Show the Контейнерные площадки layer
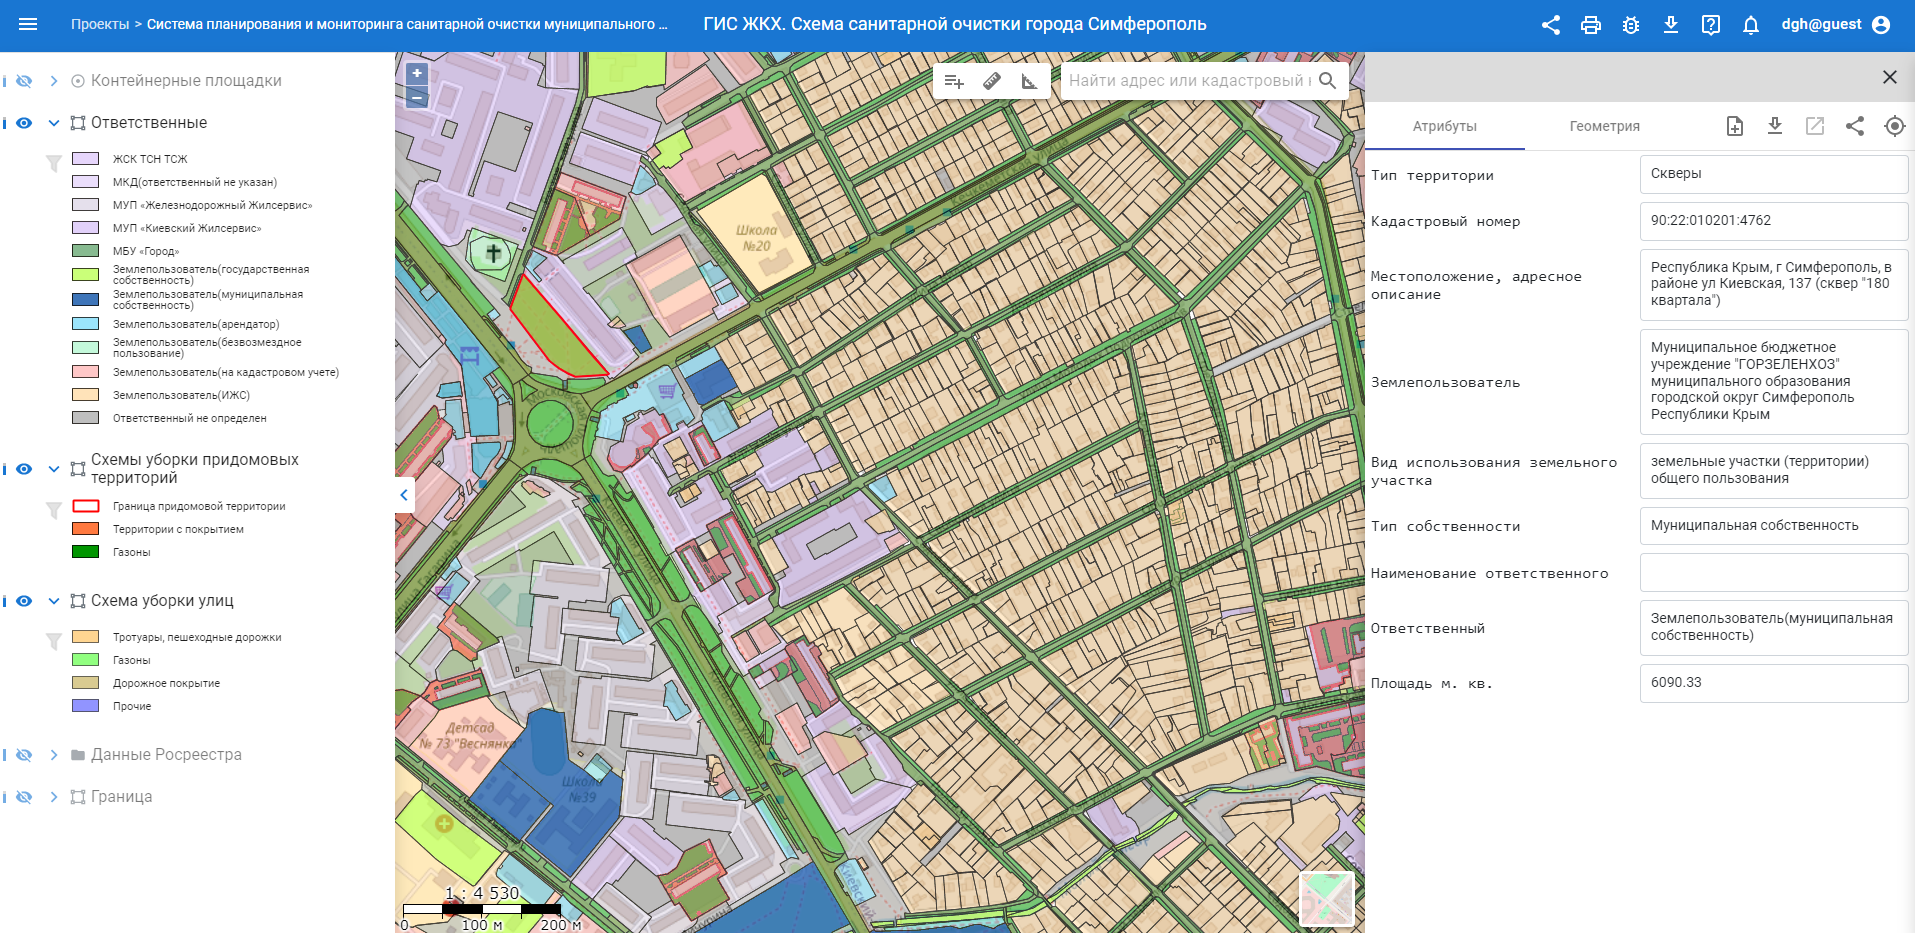Image resolution: width=1915 pixels, height=933 pixels. (x=24, y=81)
